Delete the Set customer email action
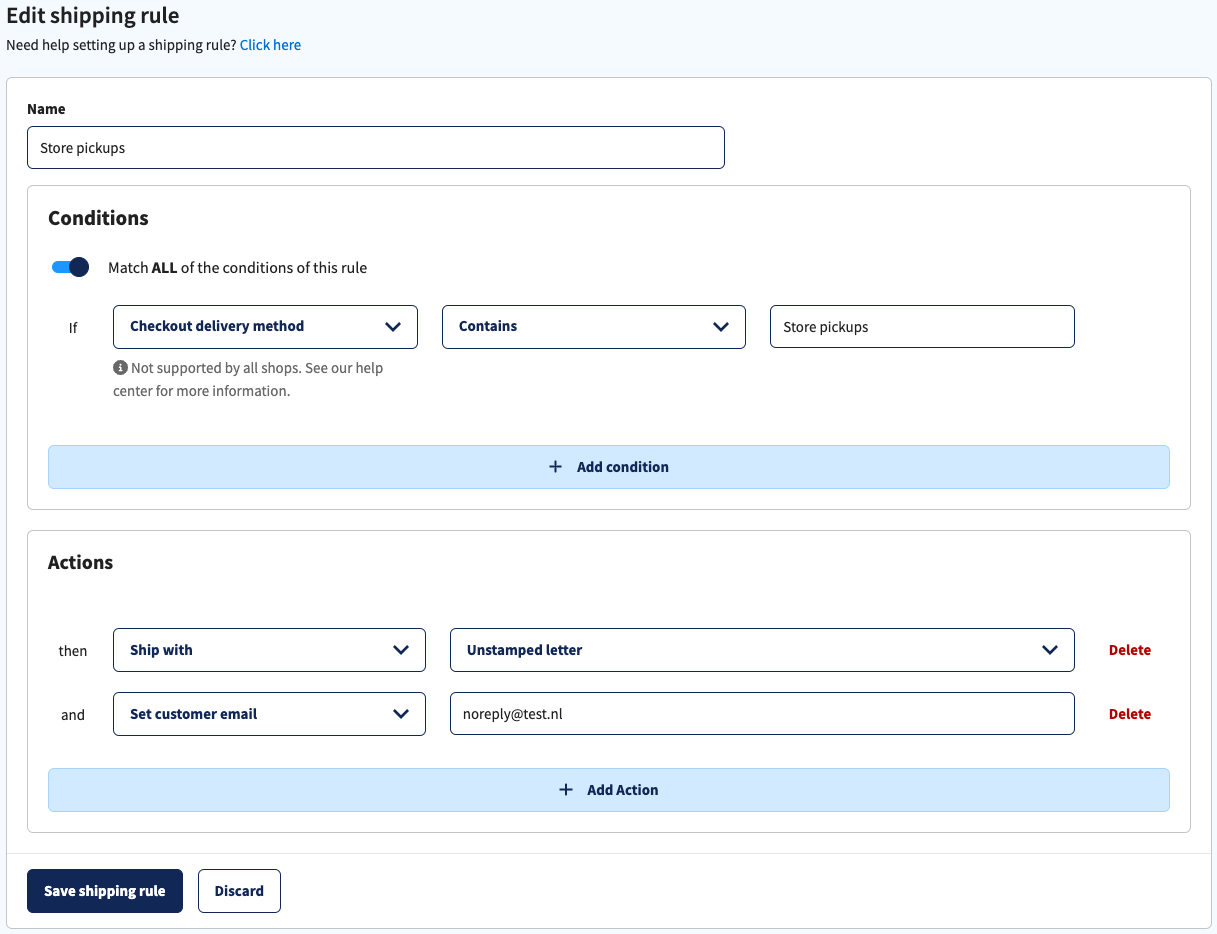Image resolution: width=1217 pixels, height=934 pixels. pos(1129,714)
